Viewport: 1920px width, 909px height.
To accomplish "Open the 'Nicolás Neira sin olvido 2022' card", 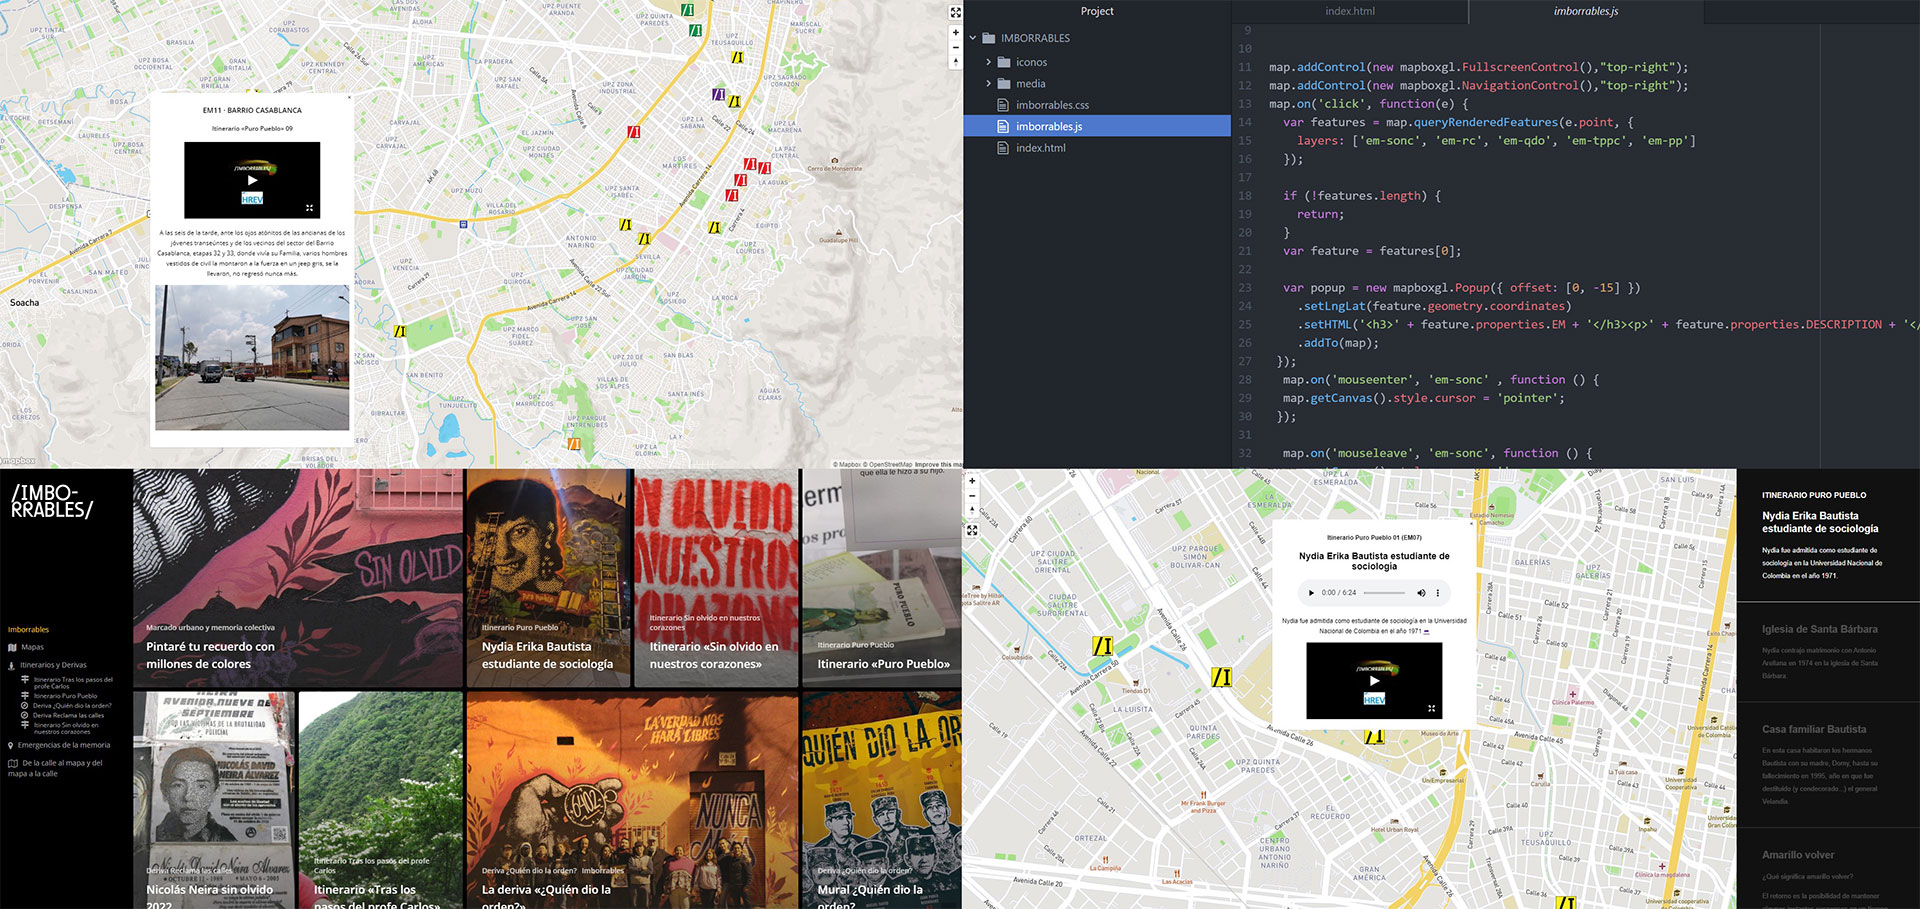I will coord(214,800).
